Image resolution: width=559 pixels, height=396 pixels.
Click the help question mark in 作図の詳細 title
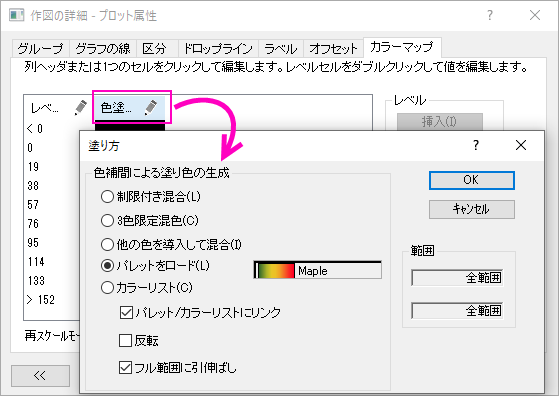point(490,15)
